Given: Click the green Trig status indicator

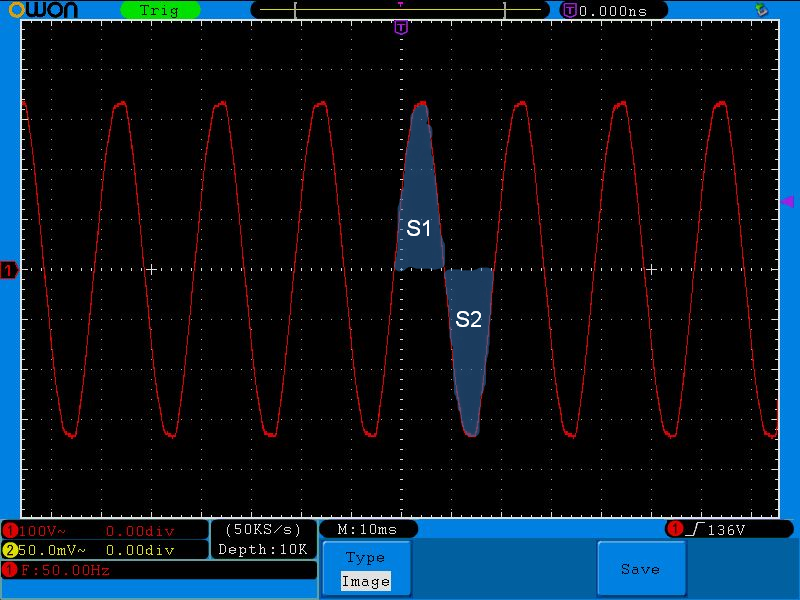Looking at the screenshot, I should [x=160, y=10].
